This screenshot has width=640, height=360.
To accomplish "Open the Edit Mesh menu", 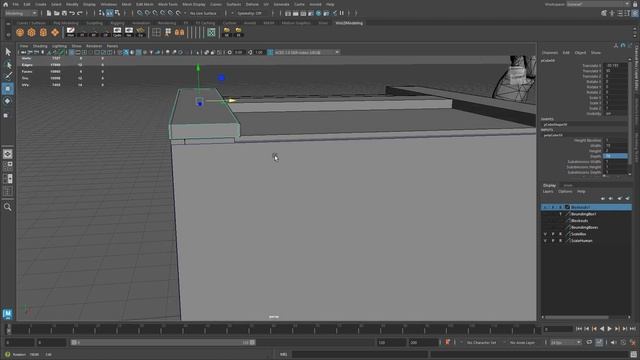I will pos(144,4).
